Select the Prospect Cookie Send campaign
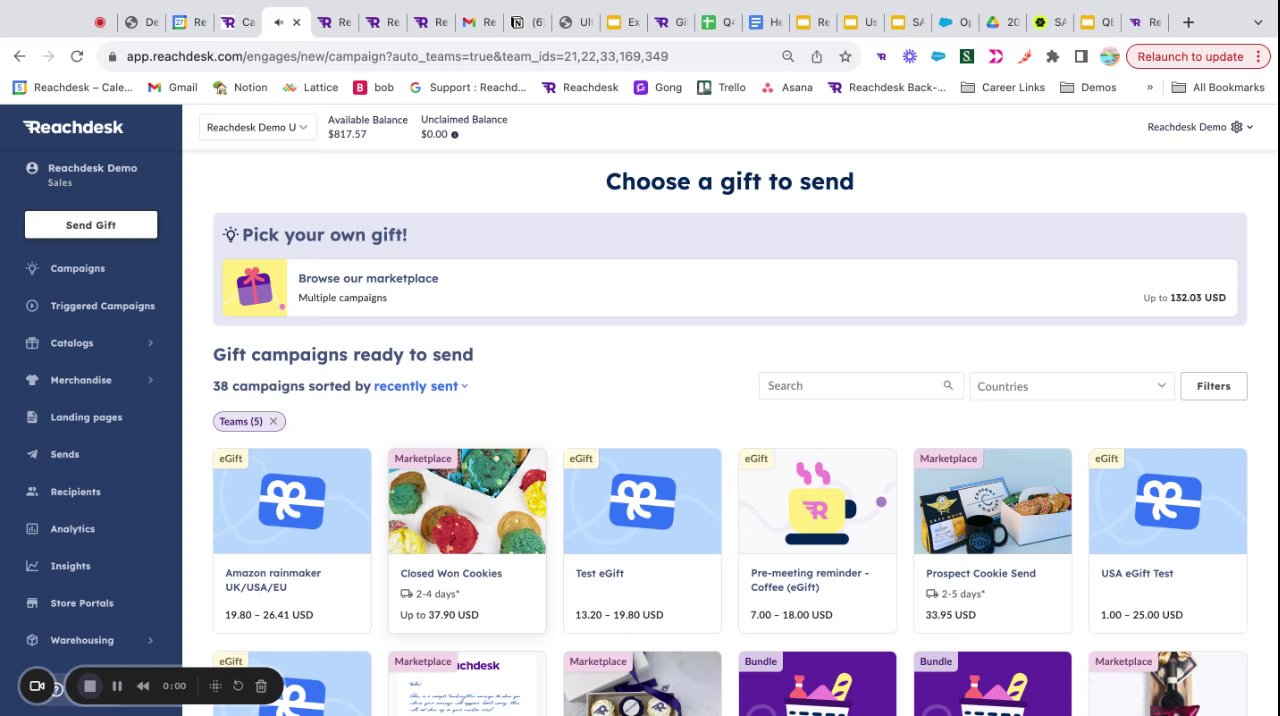The image size is (1280, 716). pos(992,541)
